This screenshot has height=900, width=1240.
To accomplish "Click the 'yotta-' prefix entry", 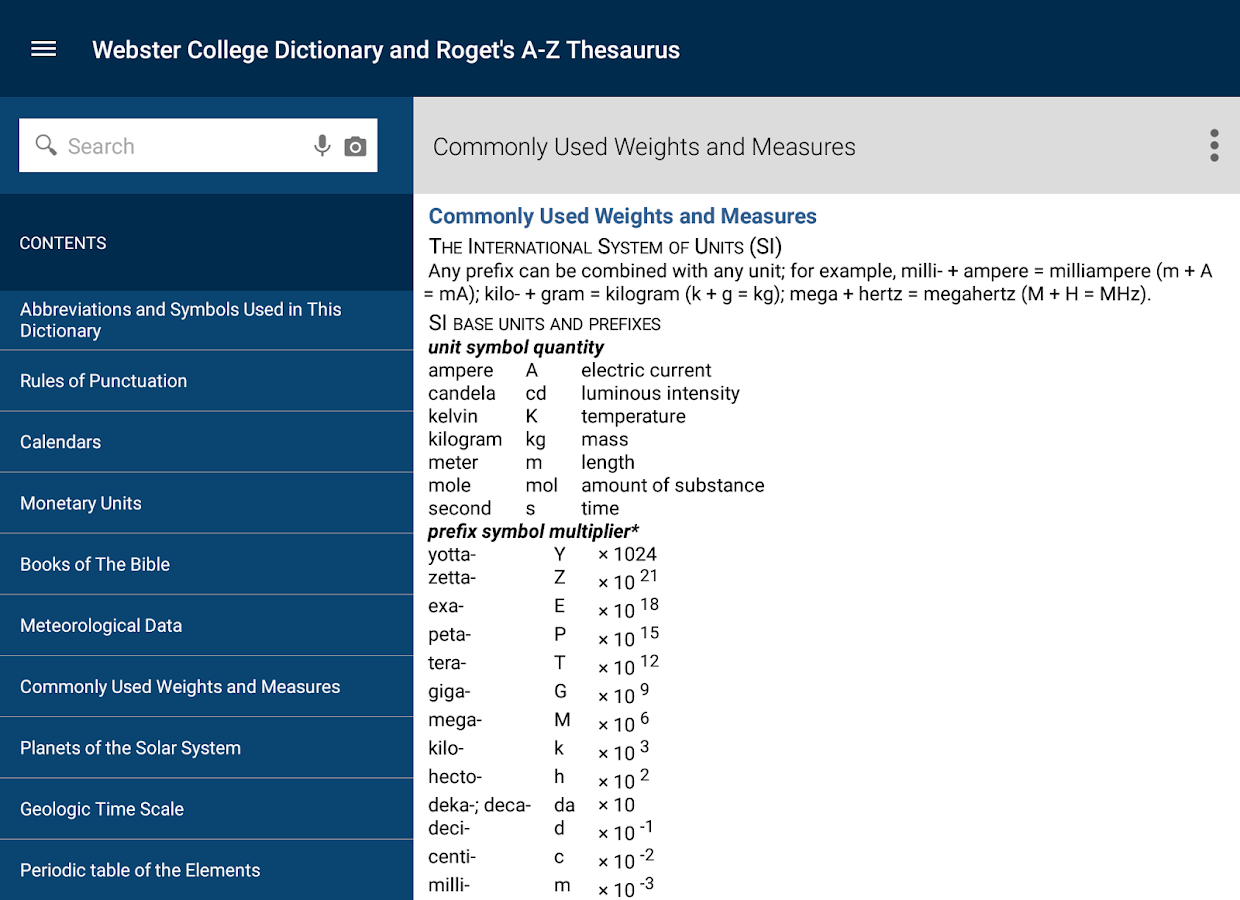I will (x=452, y=554).
